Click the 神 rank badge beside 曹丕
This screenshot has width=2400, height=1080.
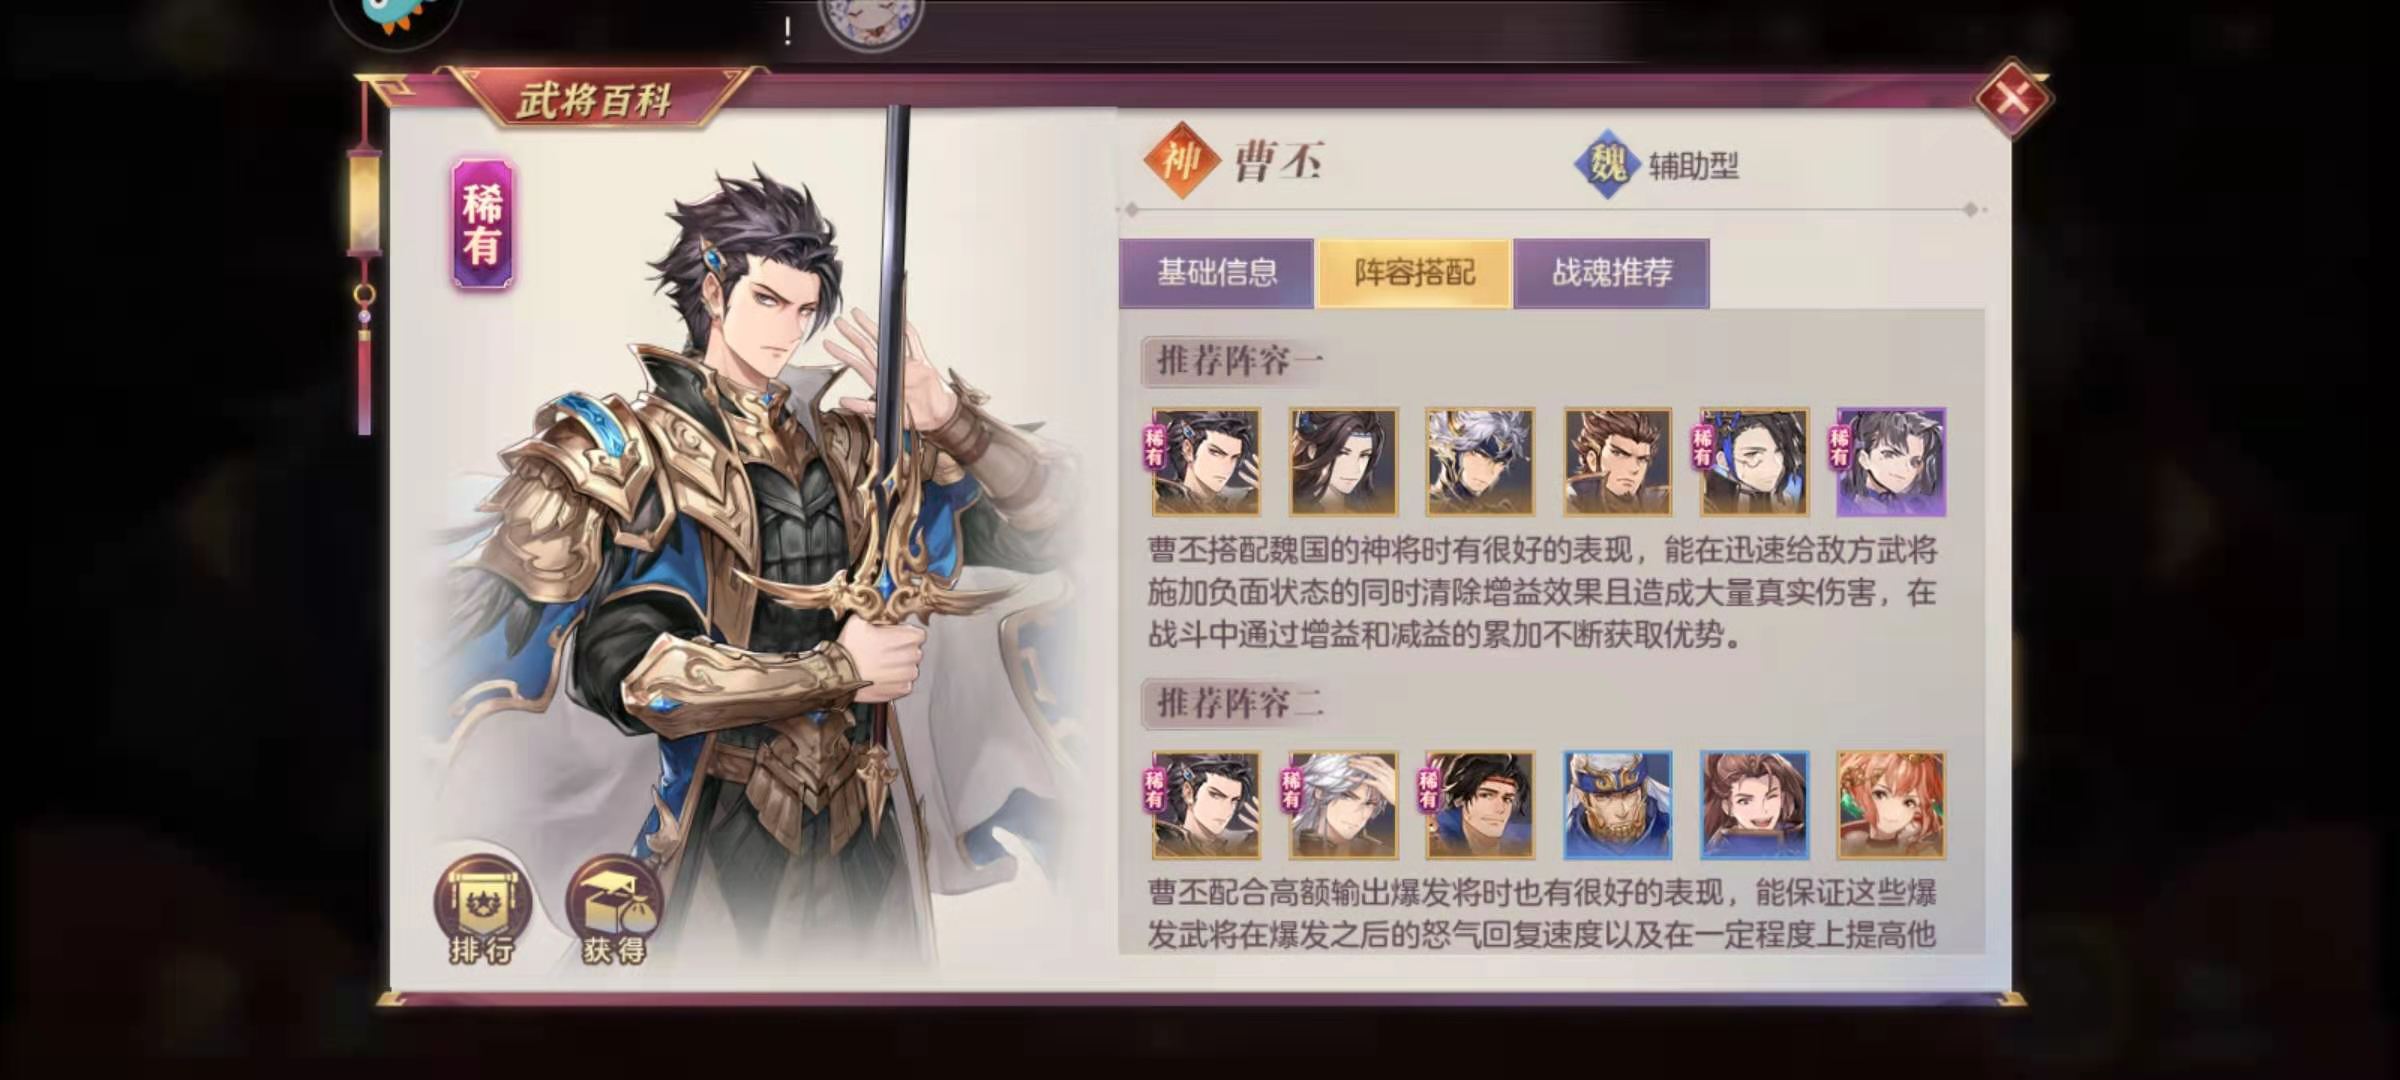1181,160
